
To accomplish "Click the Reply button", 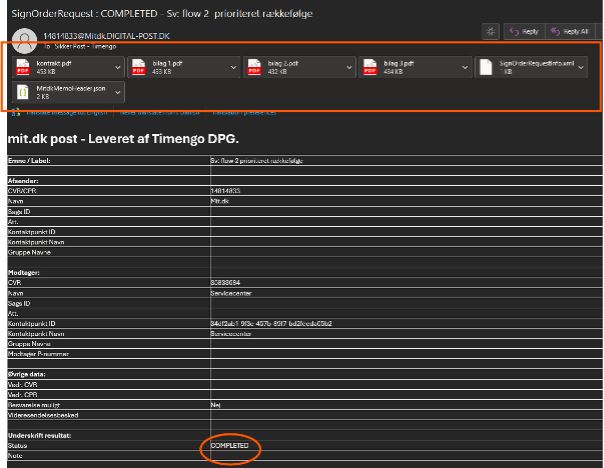I will [x=525, y=31].
